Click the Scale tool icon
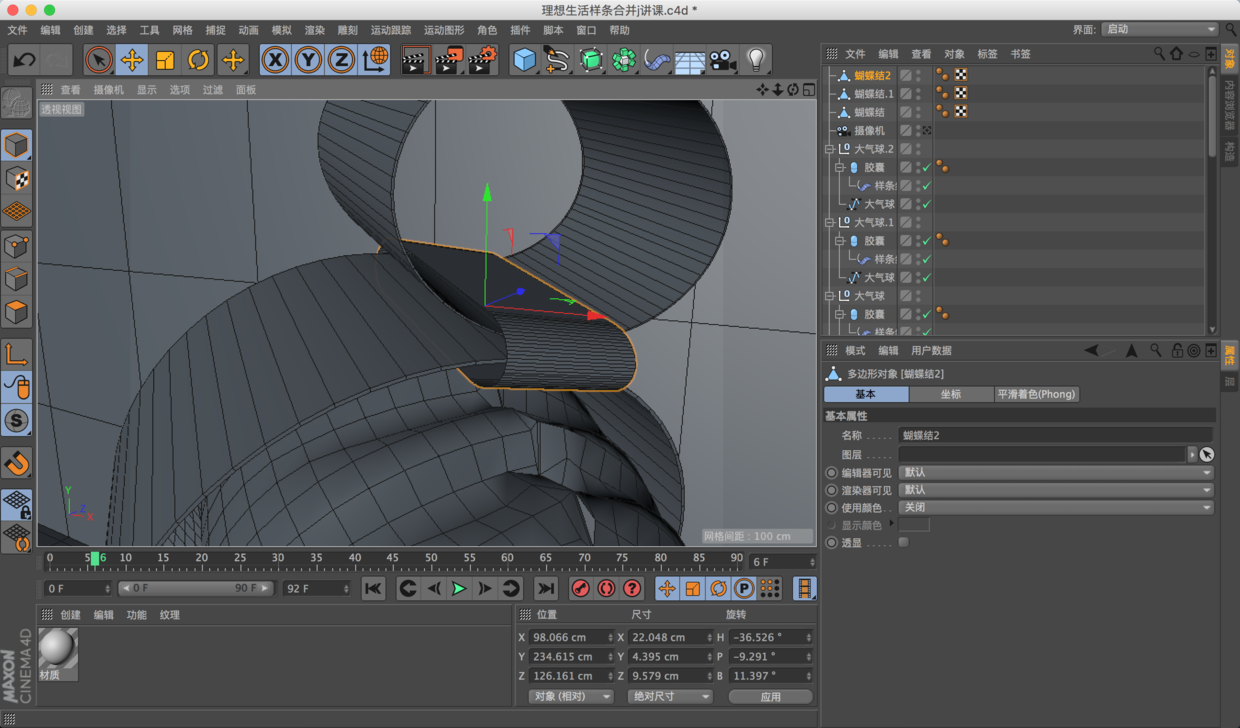1240x728 pixels. (165, 61)
